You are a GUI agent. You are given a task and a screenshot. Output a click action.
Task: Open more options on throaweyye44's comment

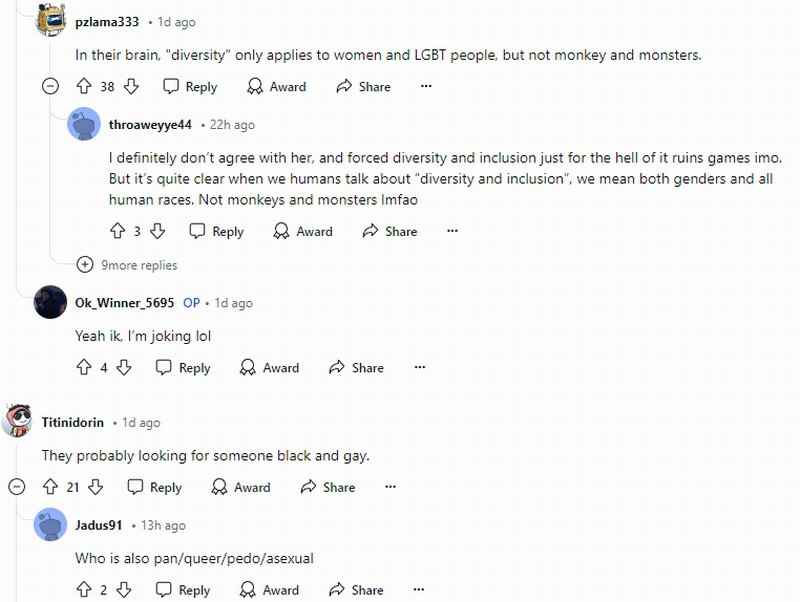click(x=452, y=231)
